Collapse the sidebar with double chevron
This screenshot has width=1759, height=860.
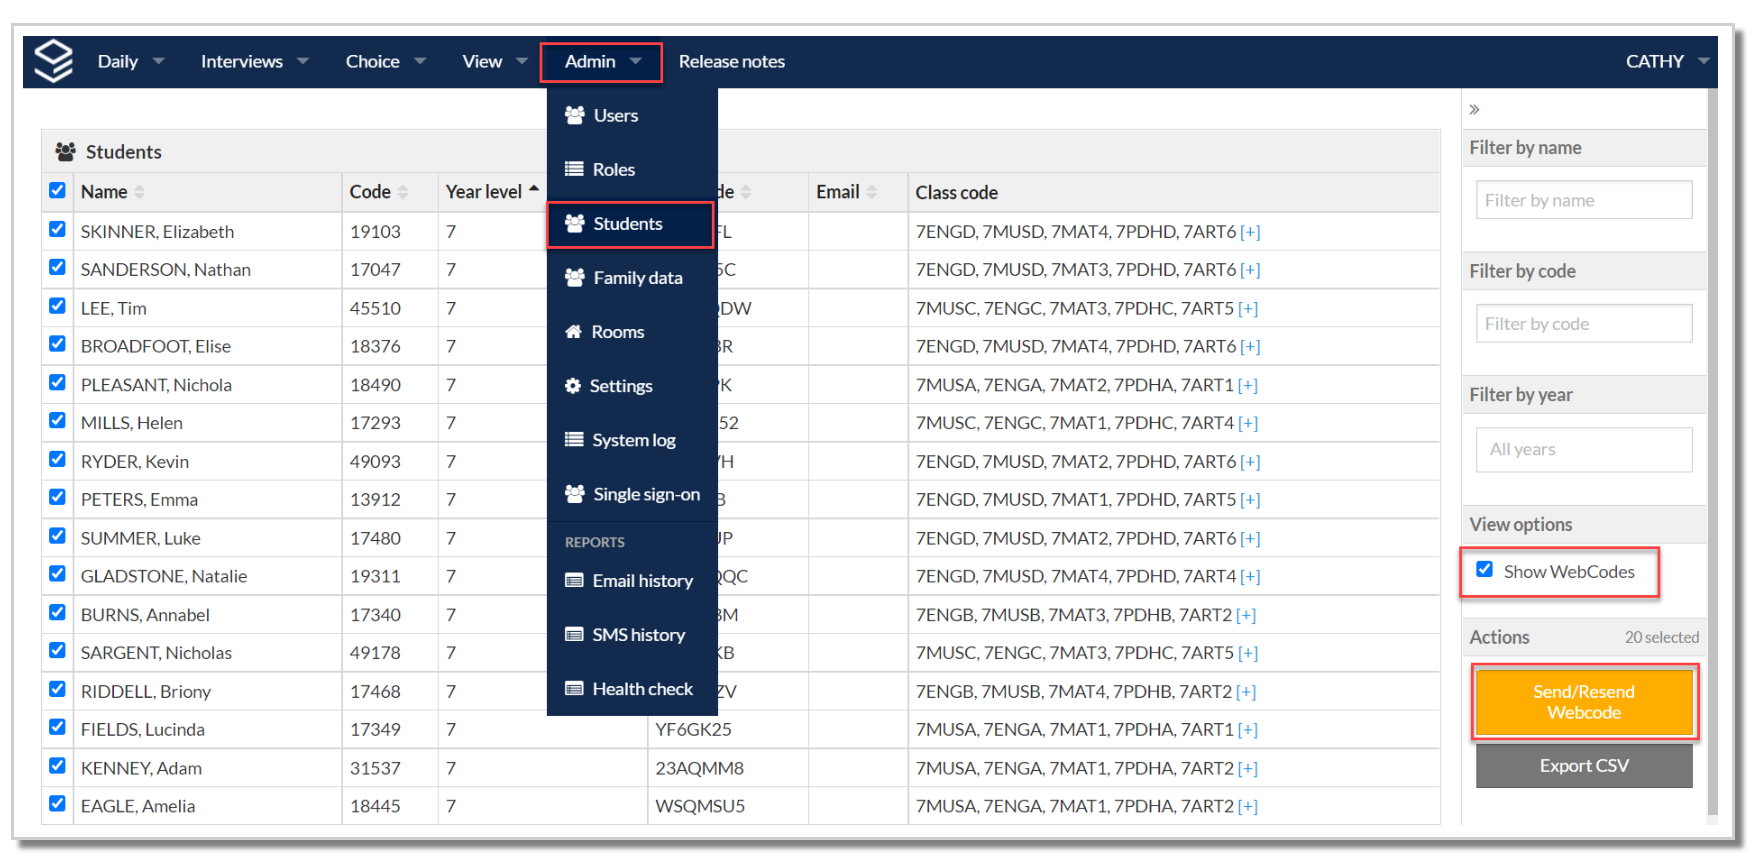(1474, 109)
